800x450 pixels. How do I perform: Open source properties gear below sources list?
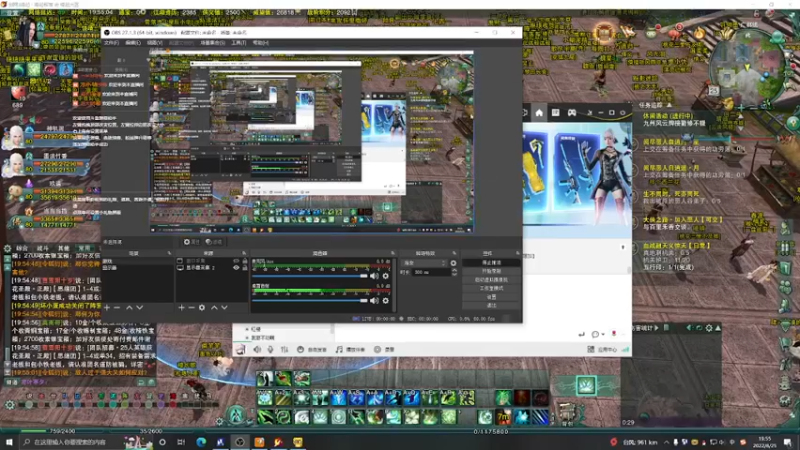(202, 308)
